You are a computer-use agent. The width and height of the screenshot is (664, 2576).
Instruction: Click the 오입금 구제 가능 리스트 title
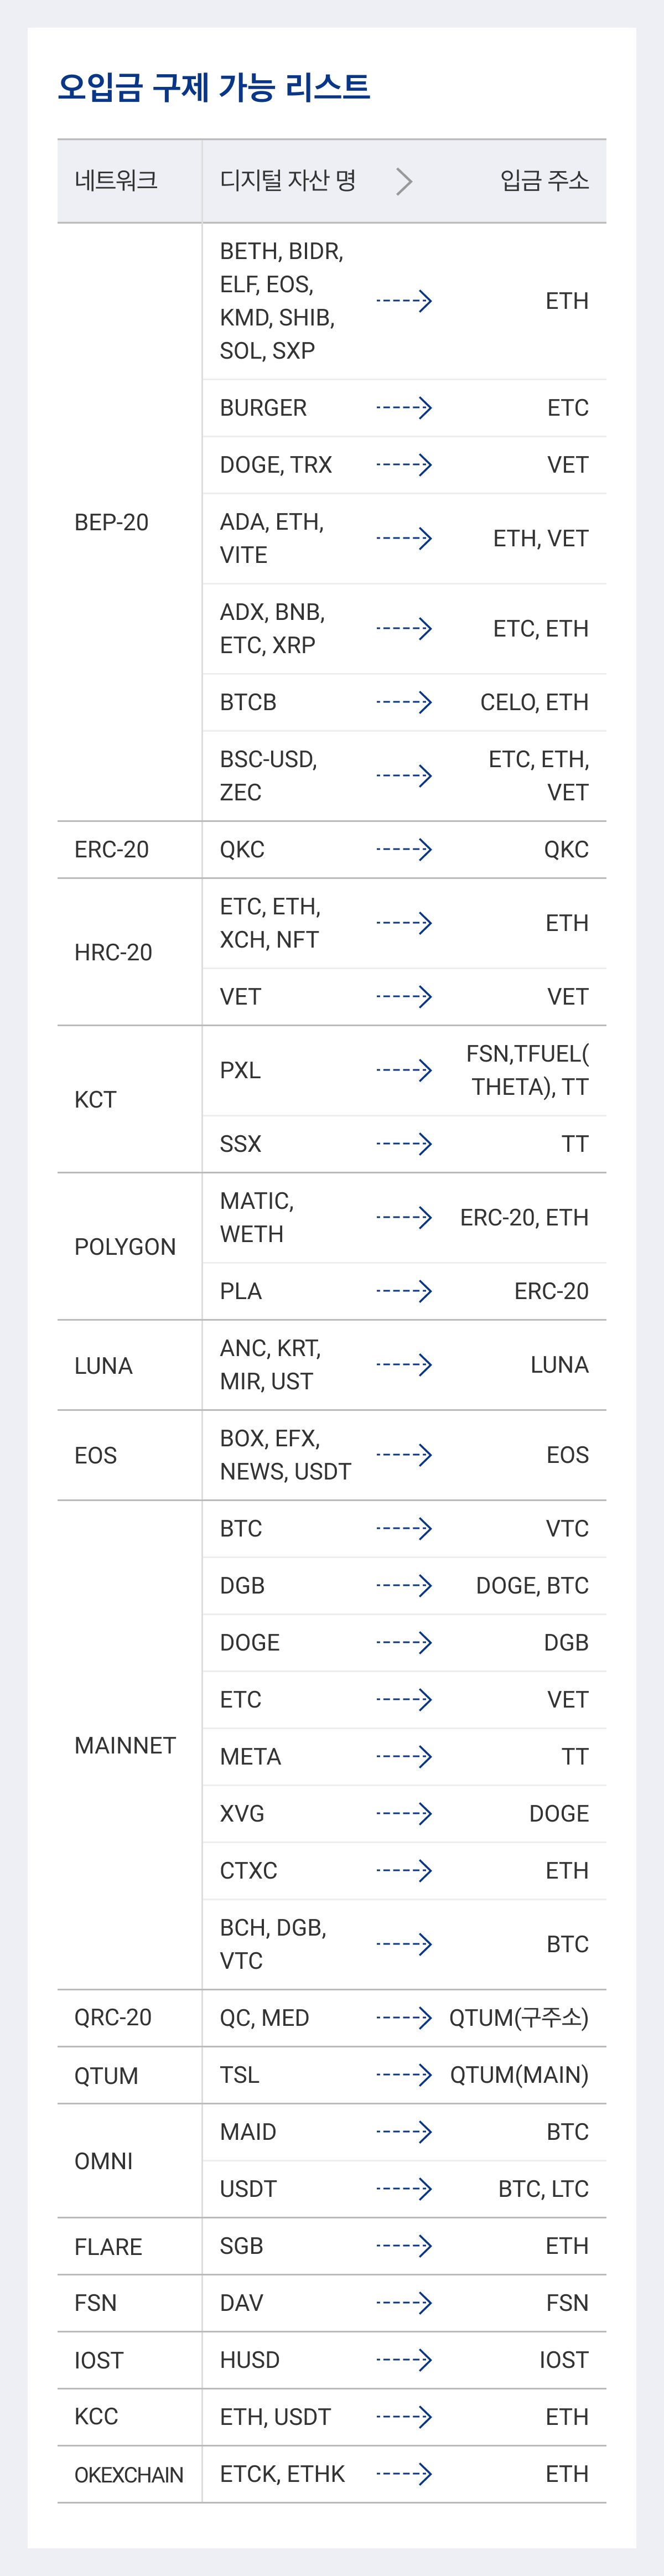coord(214,87)
